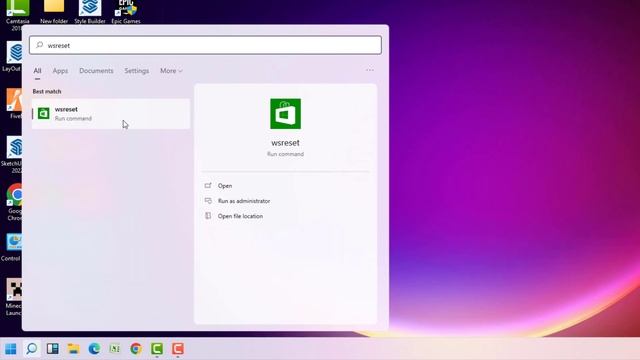Click the Open file location icon
640x360 pixels.
(x=208, y=216)
